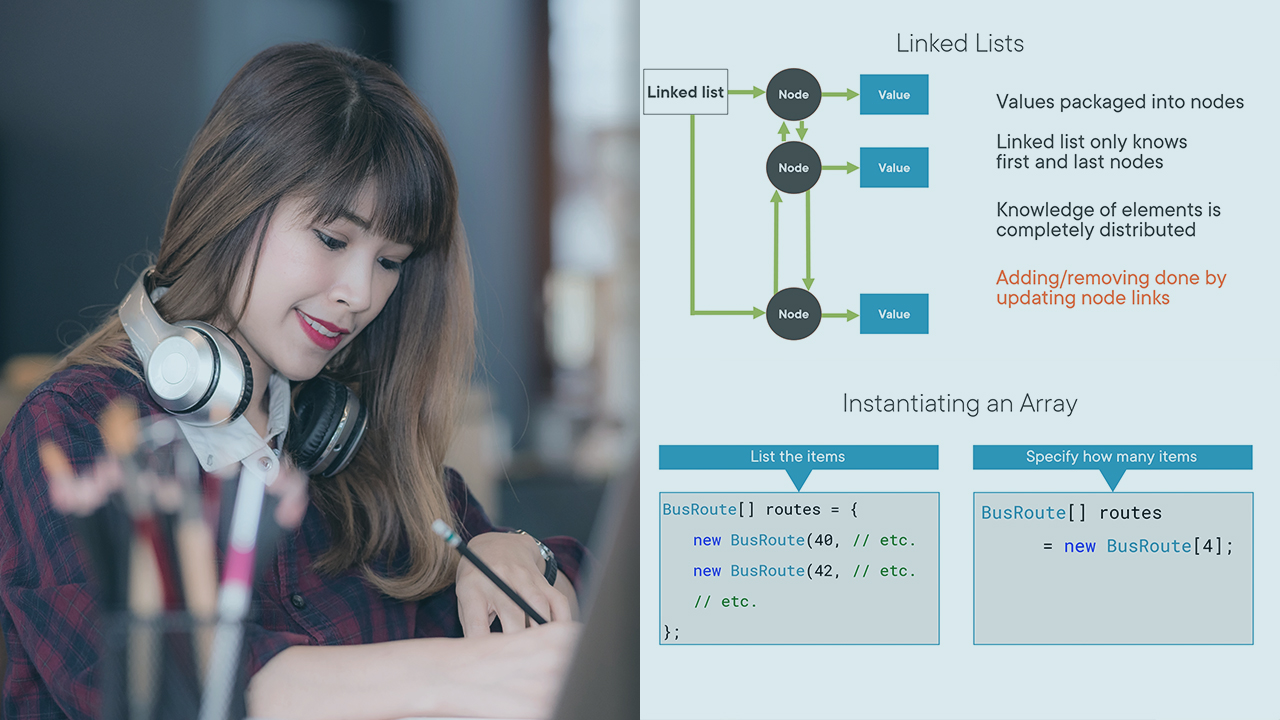1280x720 pixels.
Task: Select the middle Node circle in the diagram
Action: [x=793, y=168]
